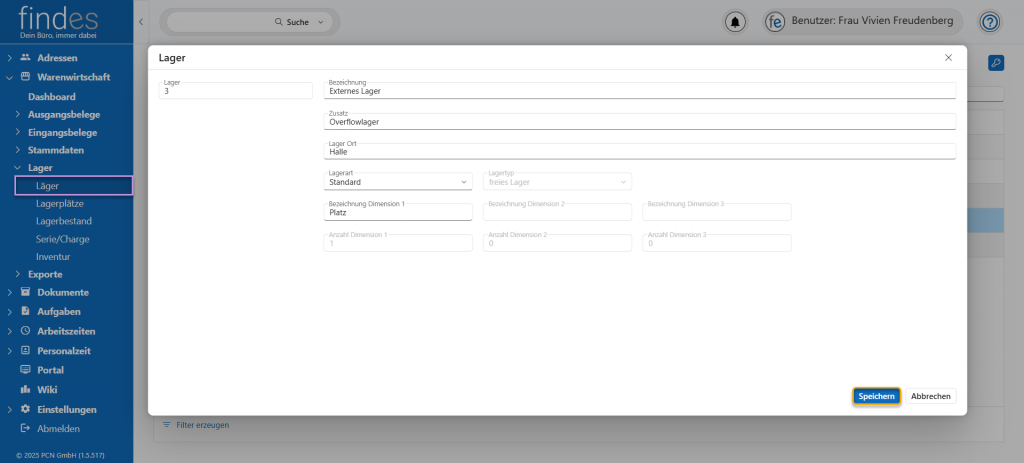
Task: Close the Lager dialog
Action: click(x=948, y=58)
